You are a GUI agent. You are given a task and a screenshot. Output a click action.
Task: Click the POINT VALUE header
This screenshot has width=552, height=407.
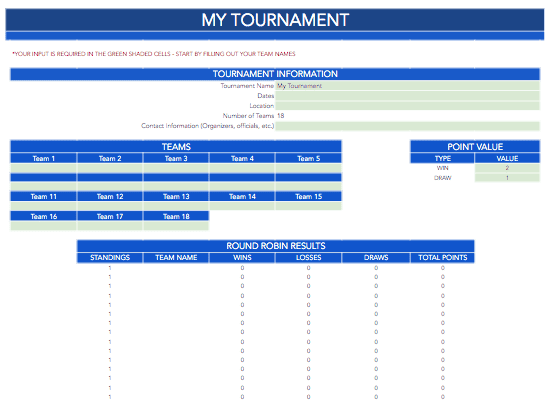click(475, 146)
